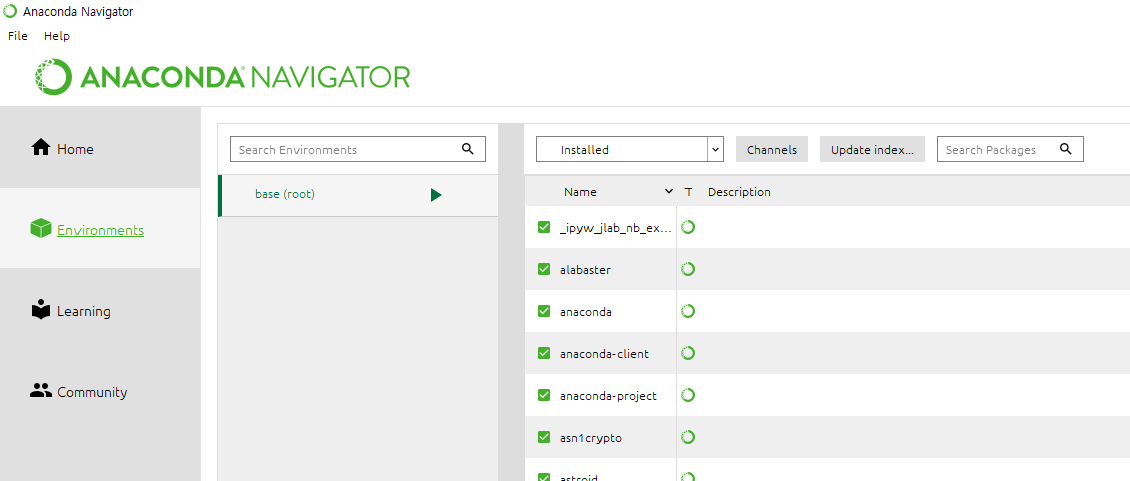Click the Community people icon

coord(40,391)
